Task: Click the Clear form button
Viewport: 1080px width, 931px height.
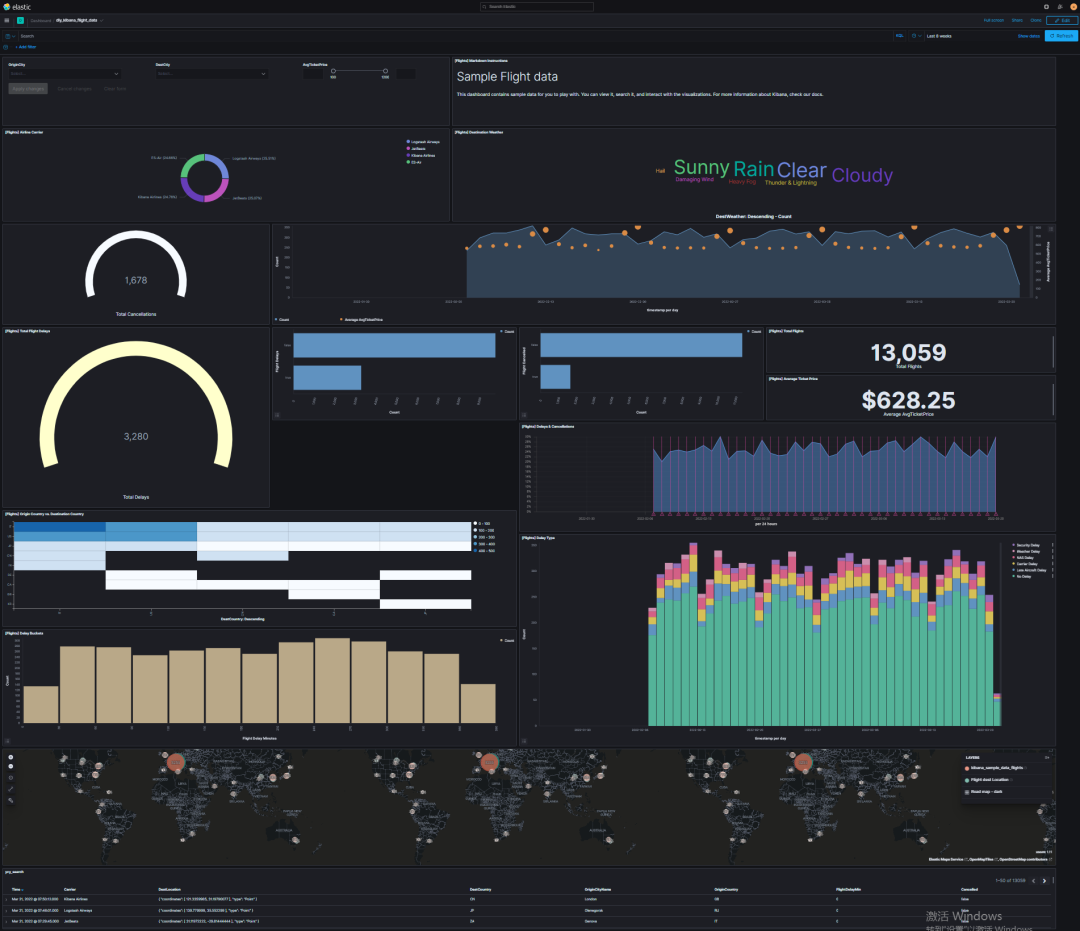Action: pos(115,89)
